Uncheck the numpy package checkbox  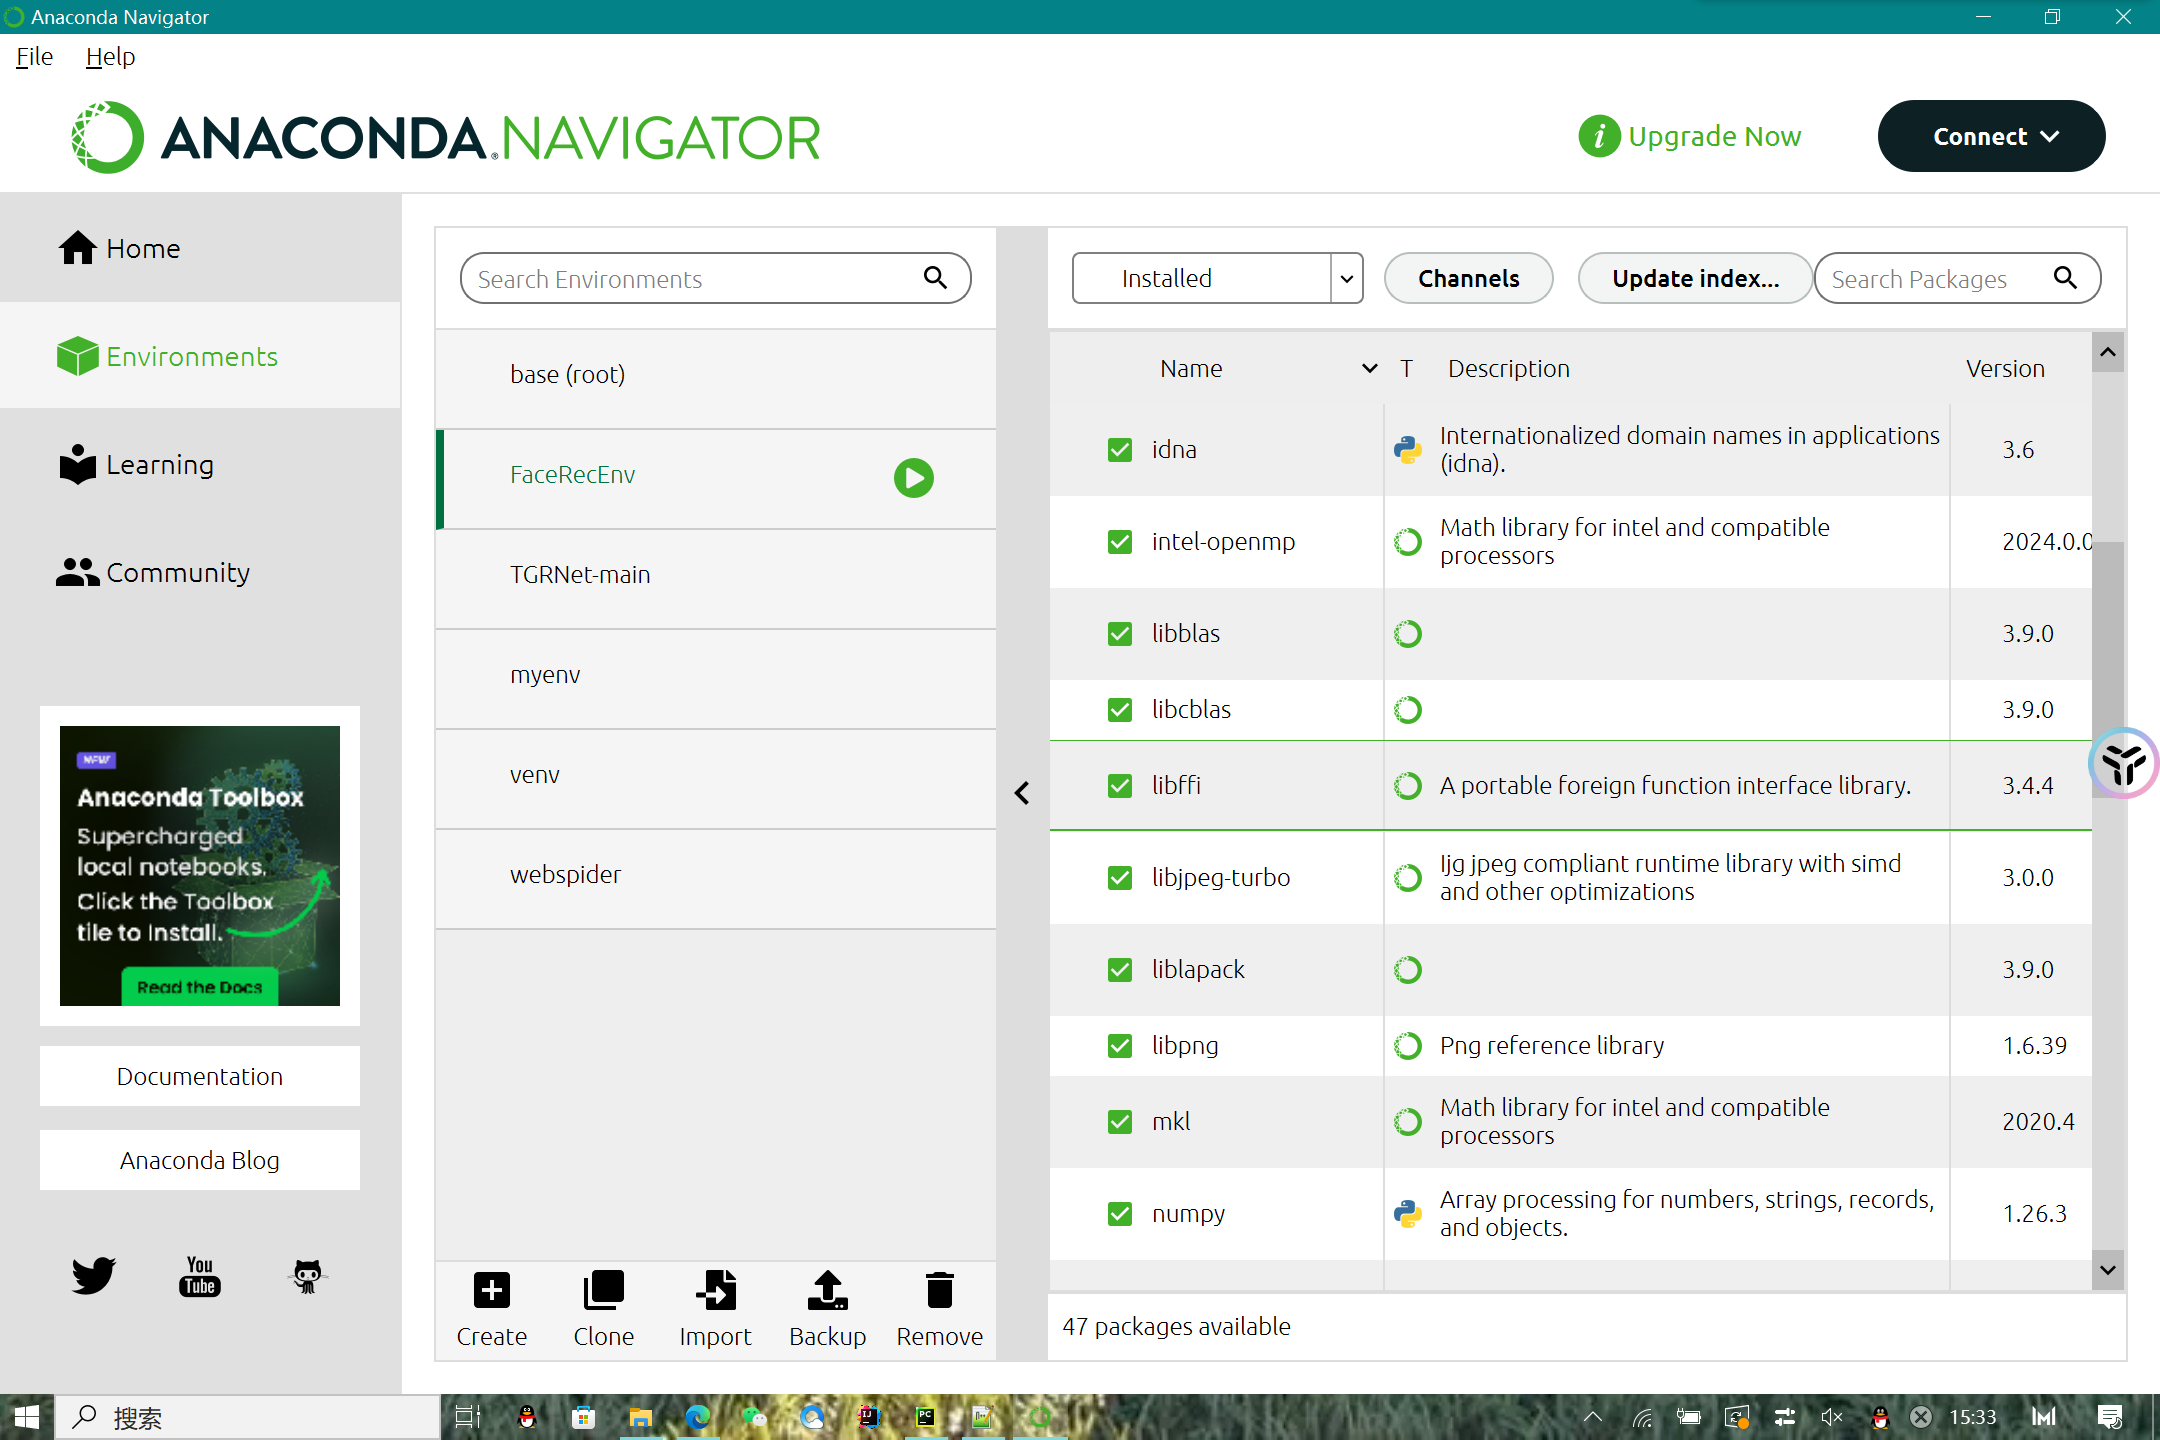tap(1120, 1213)
